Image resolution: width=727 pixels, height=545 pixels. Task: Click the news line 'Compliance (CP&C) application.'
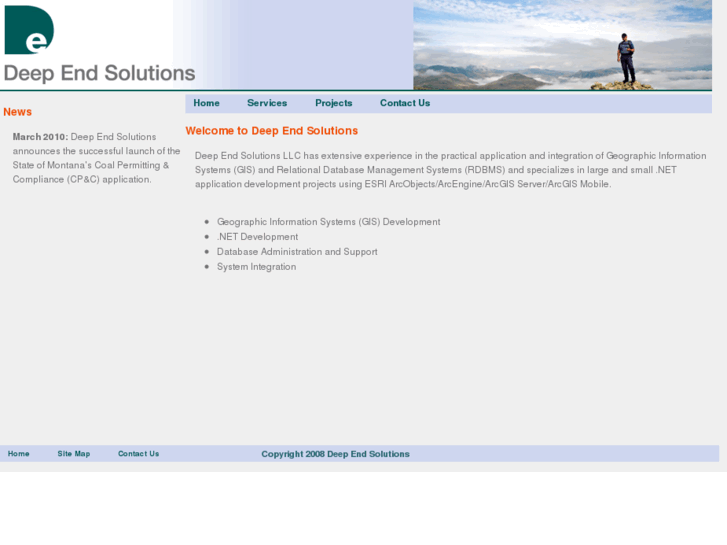click(x=82, y=179)
